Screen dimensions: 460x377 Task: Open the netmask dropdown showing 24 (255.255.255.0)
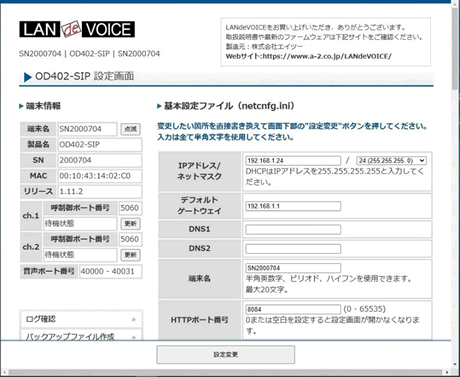click(x=391, y=161)
